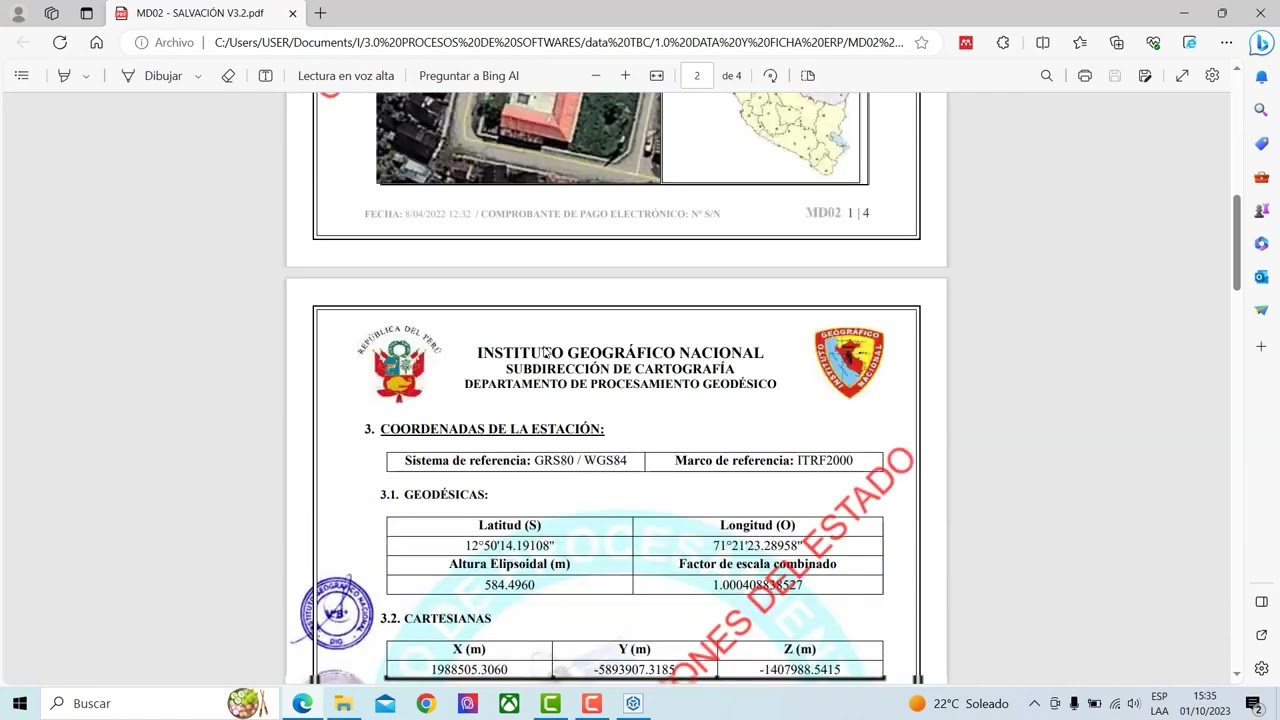The width and height of the screenshot is (1280, 720).
Task: Zoom out the PDF with minus
Action: click(x=596, y=76)
